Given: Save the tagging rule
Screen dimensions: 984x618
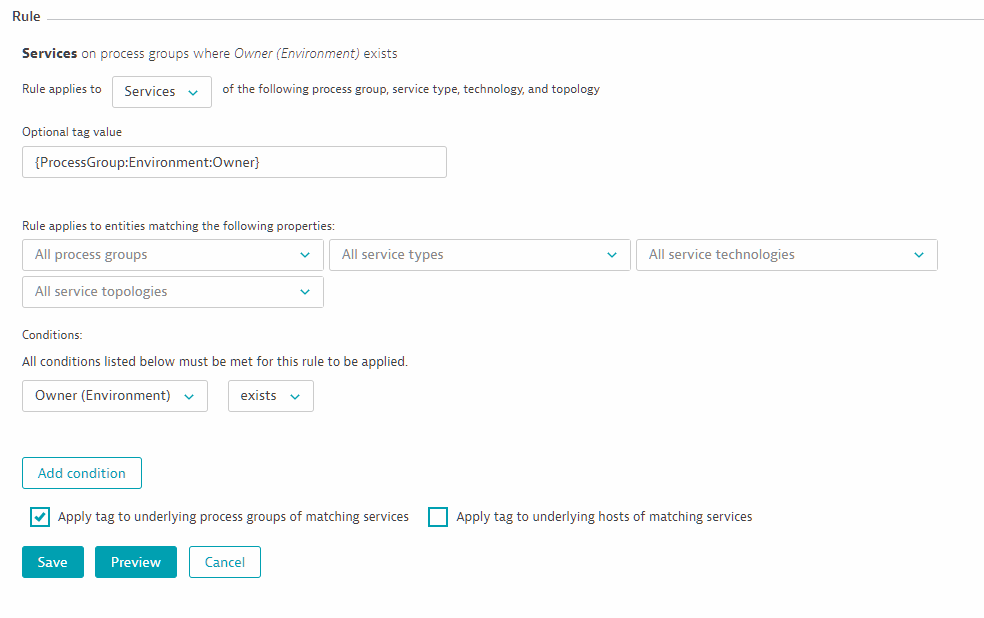Looking at the screenshot, I should coord(53,562).
